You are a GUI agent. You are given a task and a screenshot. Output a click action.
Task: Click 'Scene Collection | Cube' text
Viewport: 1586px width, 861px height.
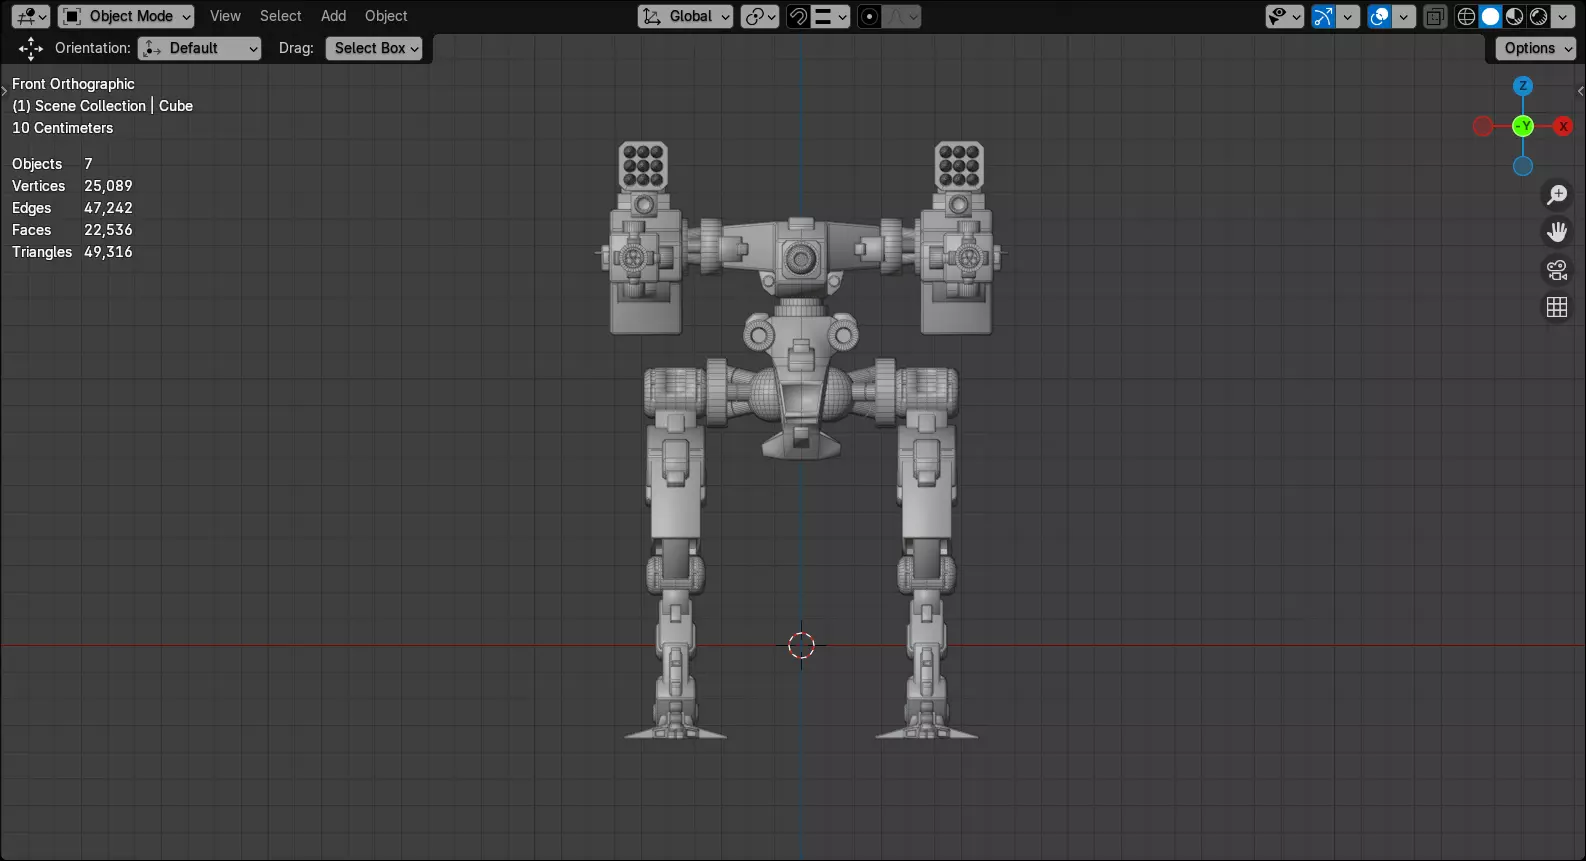tap(114, 106)
